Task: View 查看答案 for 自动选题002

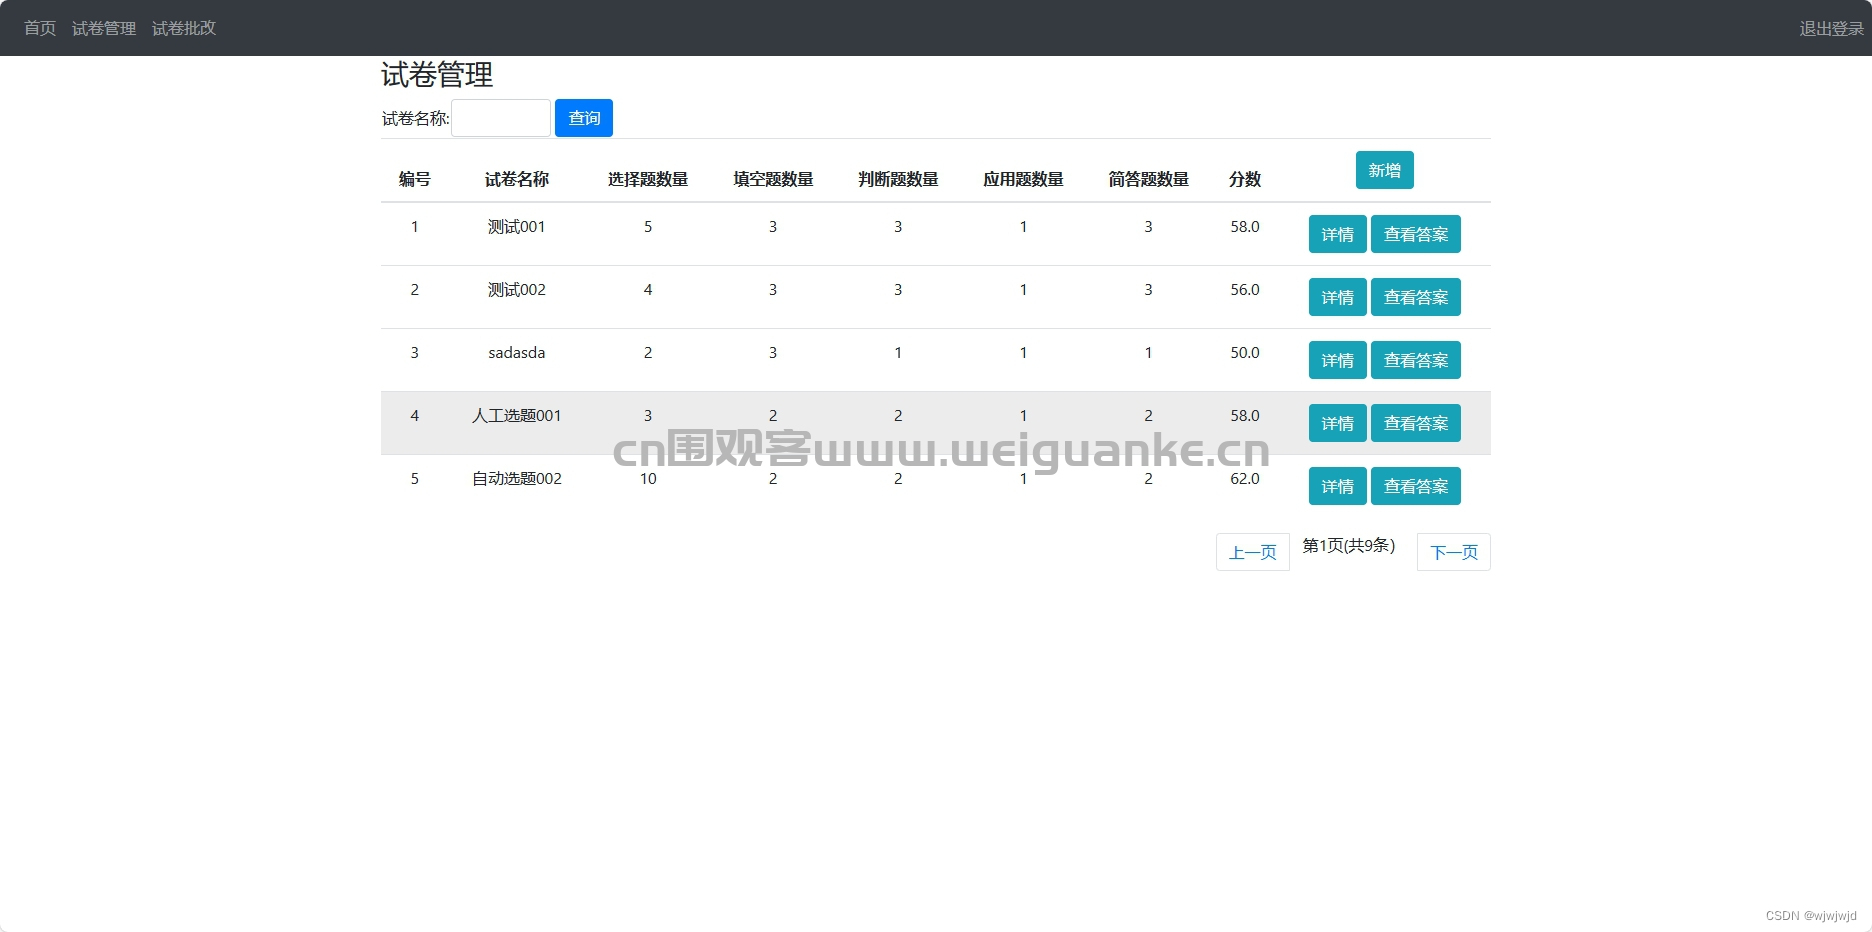Action: pos(1416,486)
